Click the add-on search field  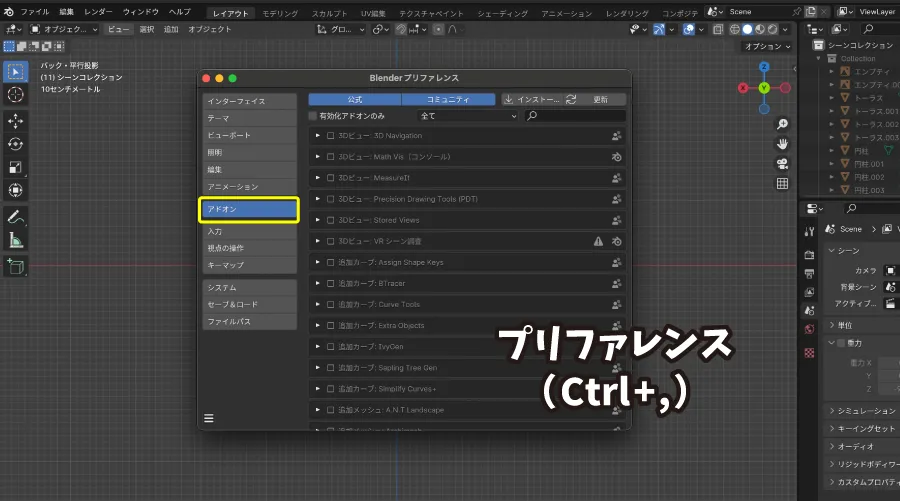coord(580,116)
